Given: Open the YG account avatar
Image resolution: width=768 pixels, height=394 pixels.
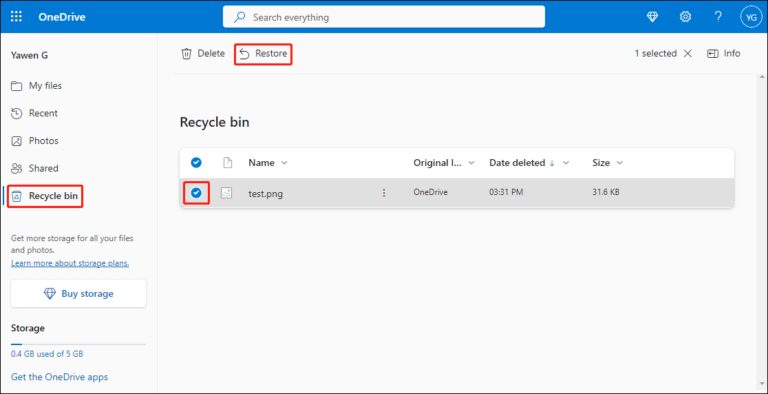Looking at the screenshot, I should (751, 17).
